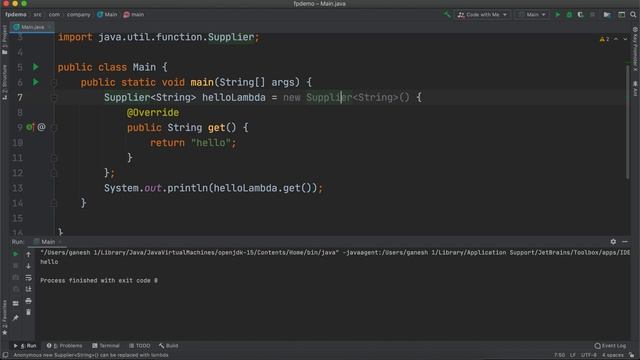Click the editor vertical scrollbar
Screen dimensions: 640x360
click(x=628, y=121)
